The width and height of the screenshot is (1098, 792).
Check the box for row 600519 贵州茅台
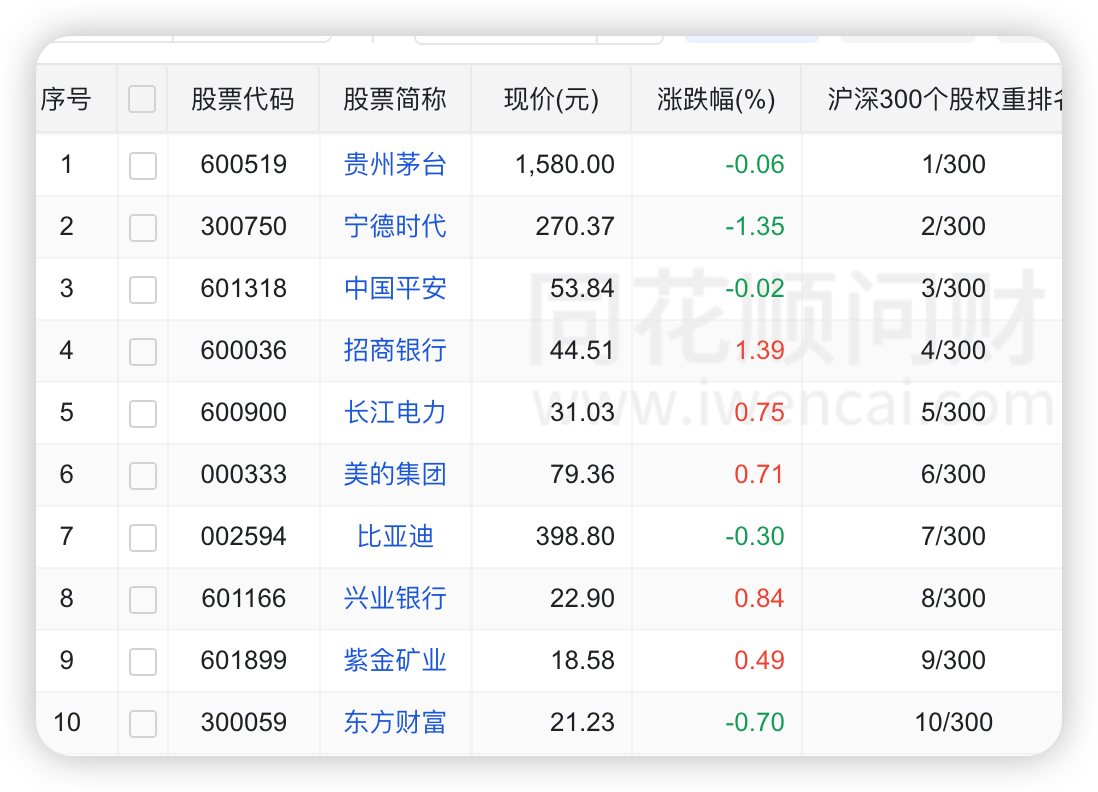[x=143, y=166]
